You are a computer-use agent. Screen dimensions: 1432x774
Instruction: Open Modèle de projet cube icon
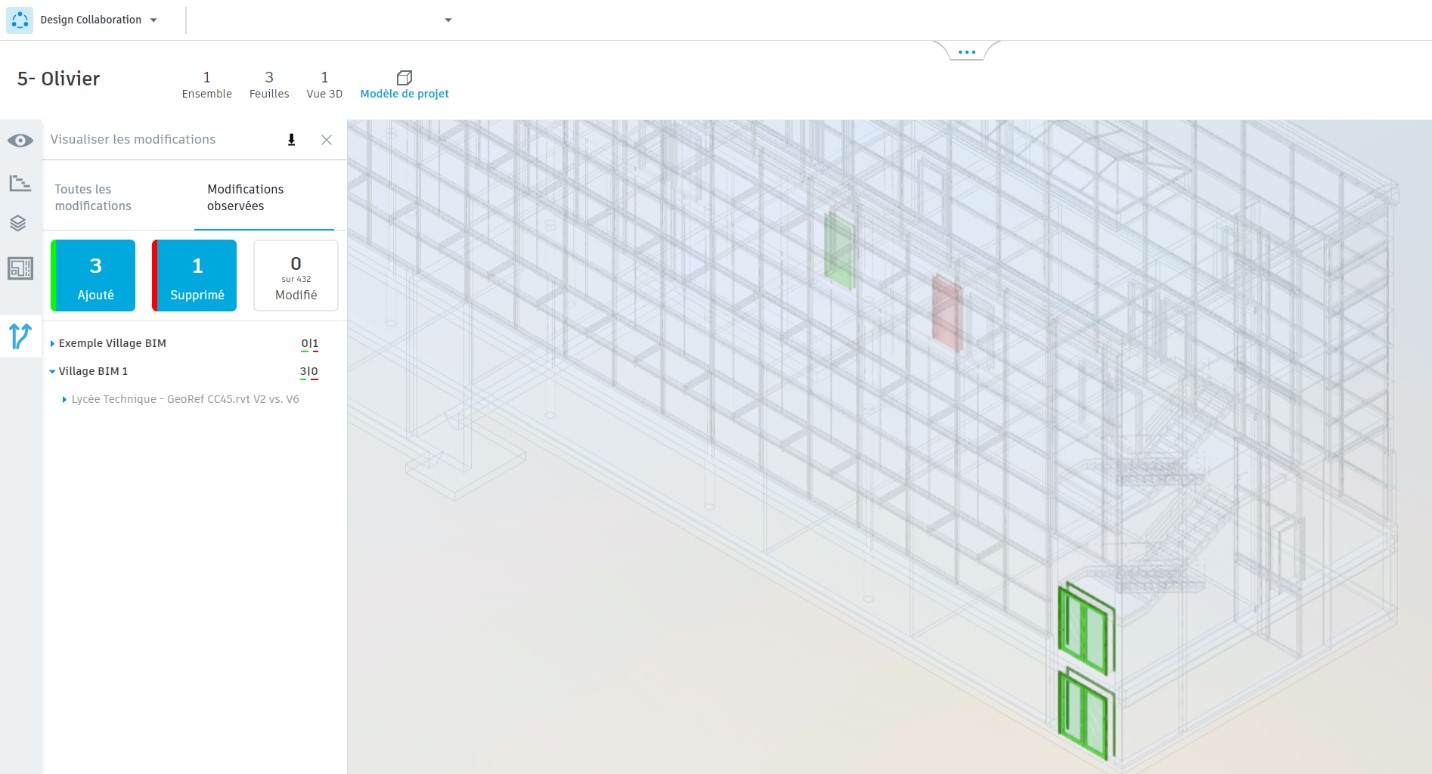point(404,76)
